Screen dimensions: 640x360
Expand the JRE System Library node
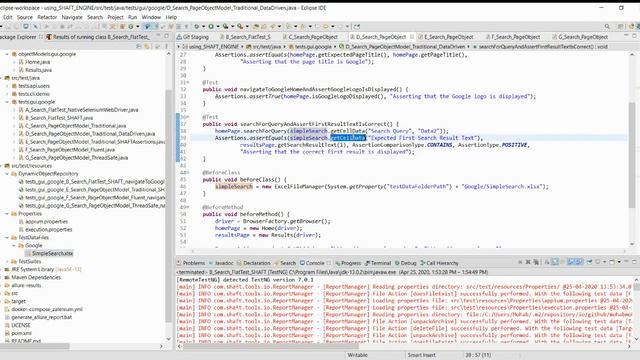1,269
